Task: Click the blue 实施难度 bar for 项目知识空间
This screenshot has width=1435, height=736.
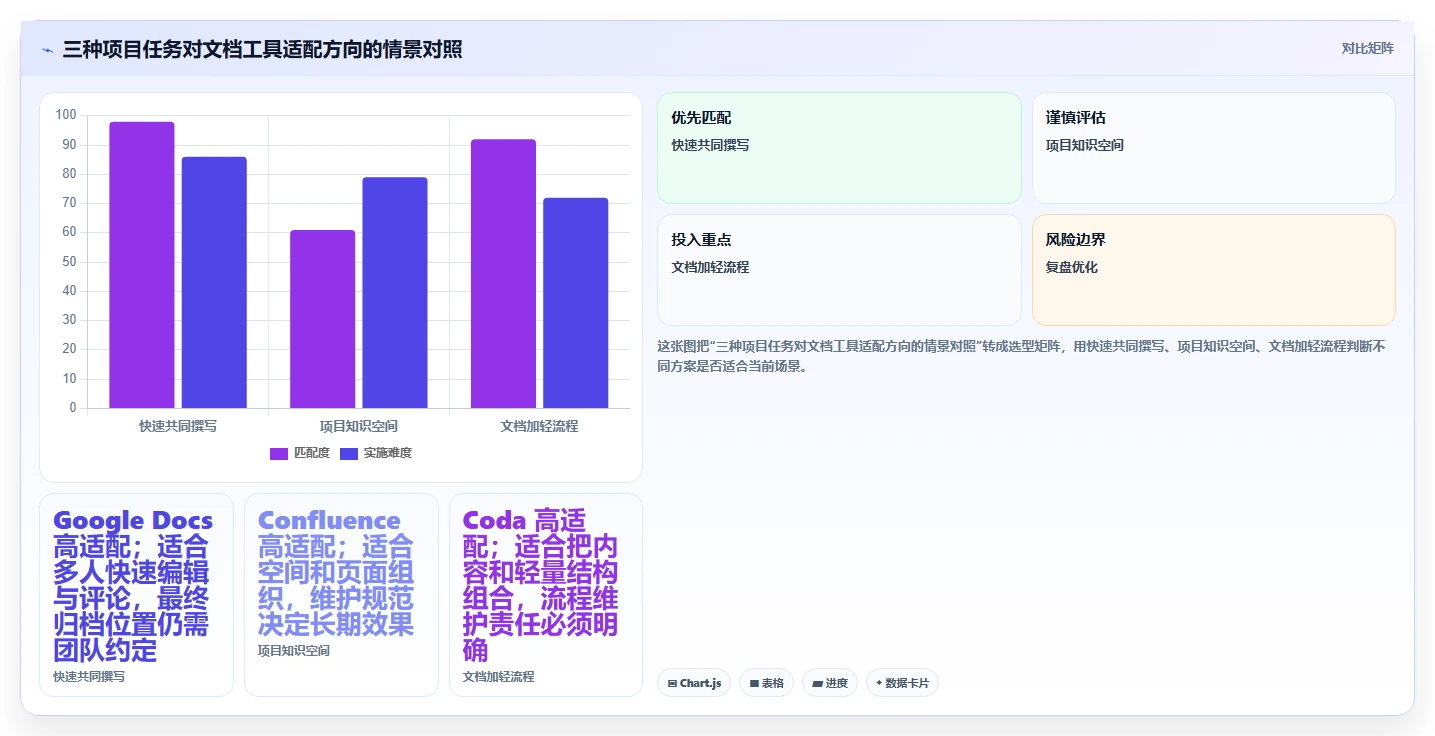Action: 395,293
